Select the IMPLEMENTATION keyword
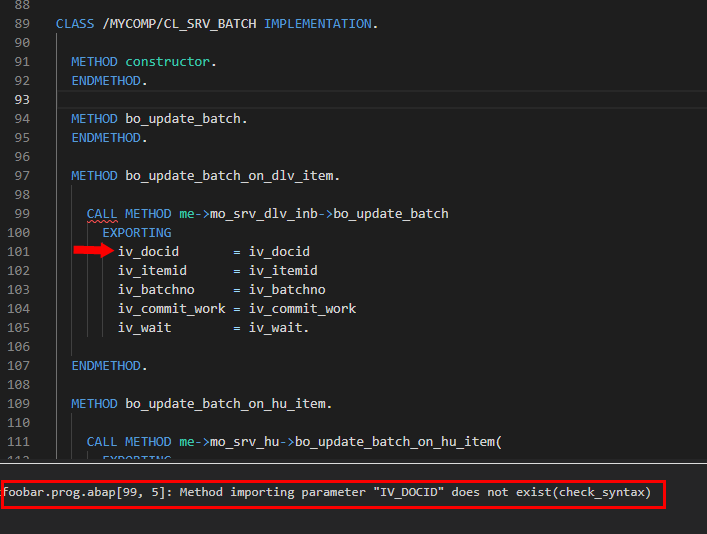 (318, 23)
